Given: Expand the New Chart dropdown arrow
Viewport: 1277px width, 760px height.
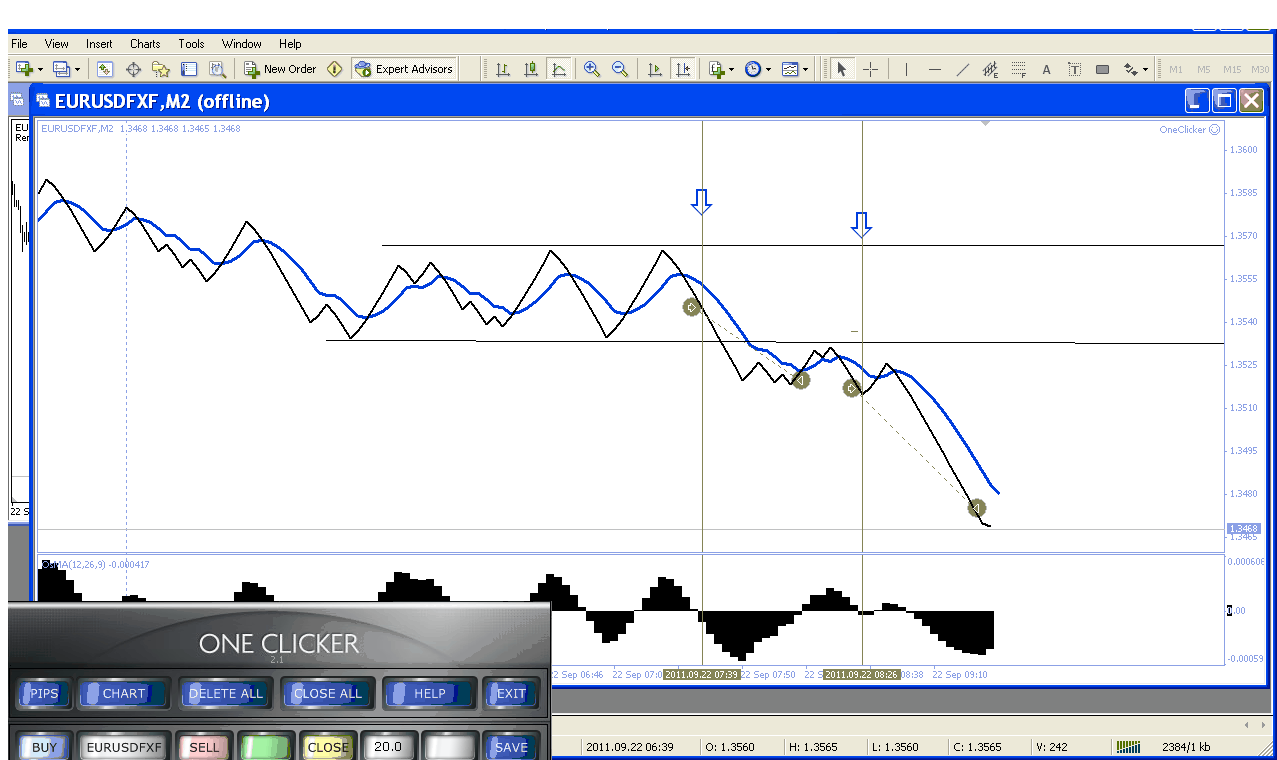Looking at the screenshot, I should tap(39, 69).
